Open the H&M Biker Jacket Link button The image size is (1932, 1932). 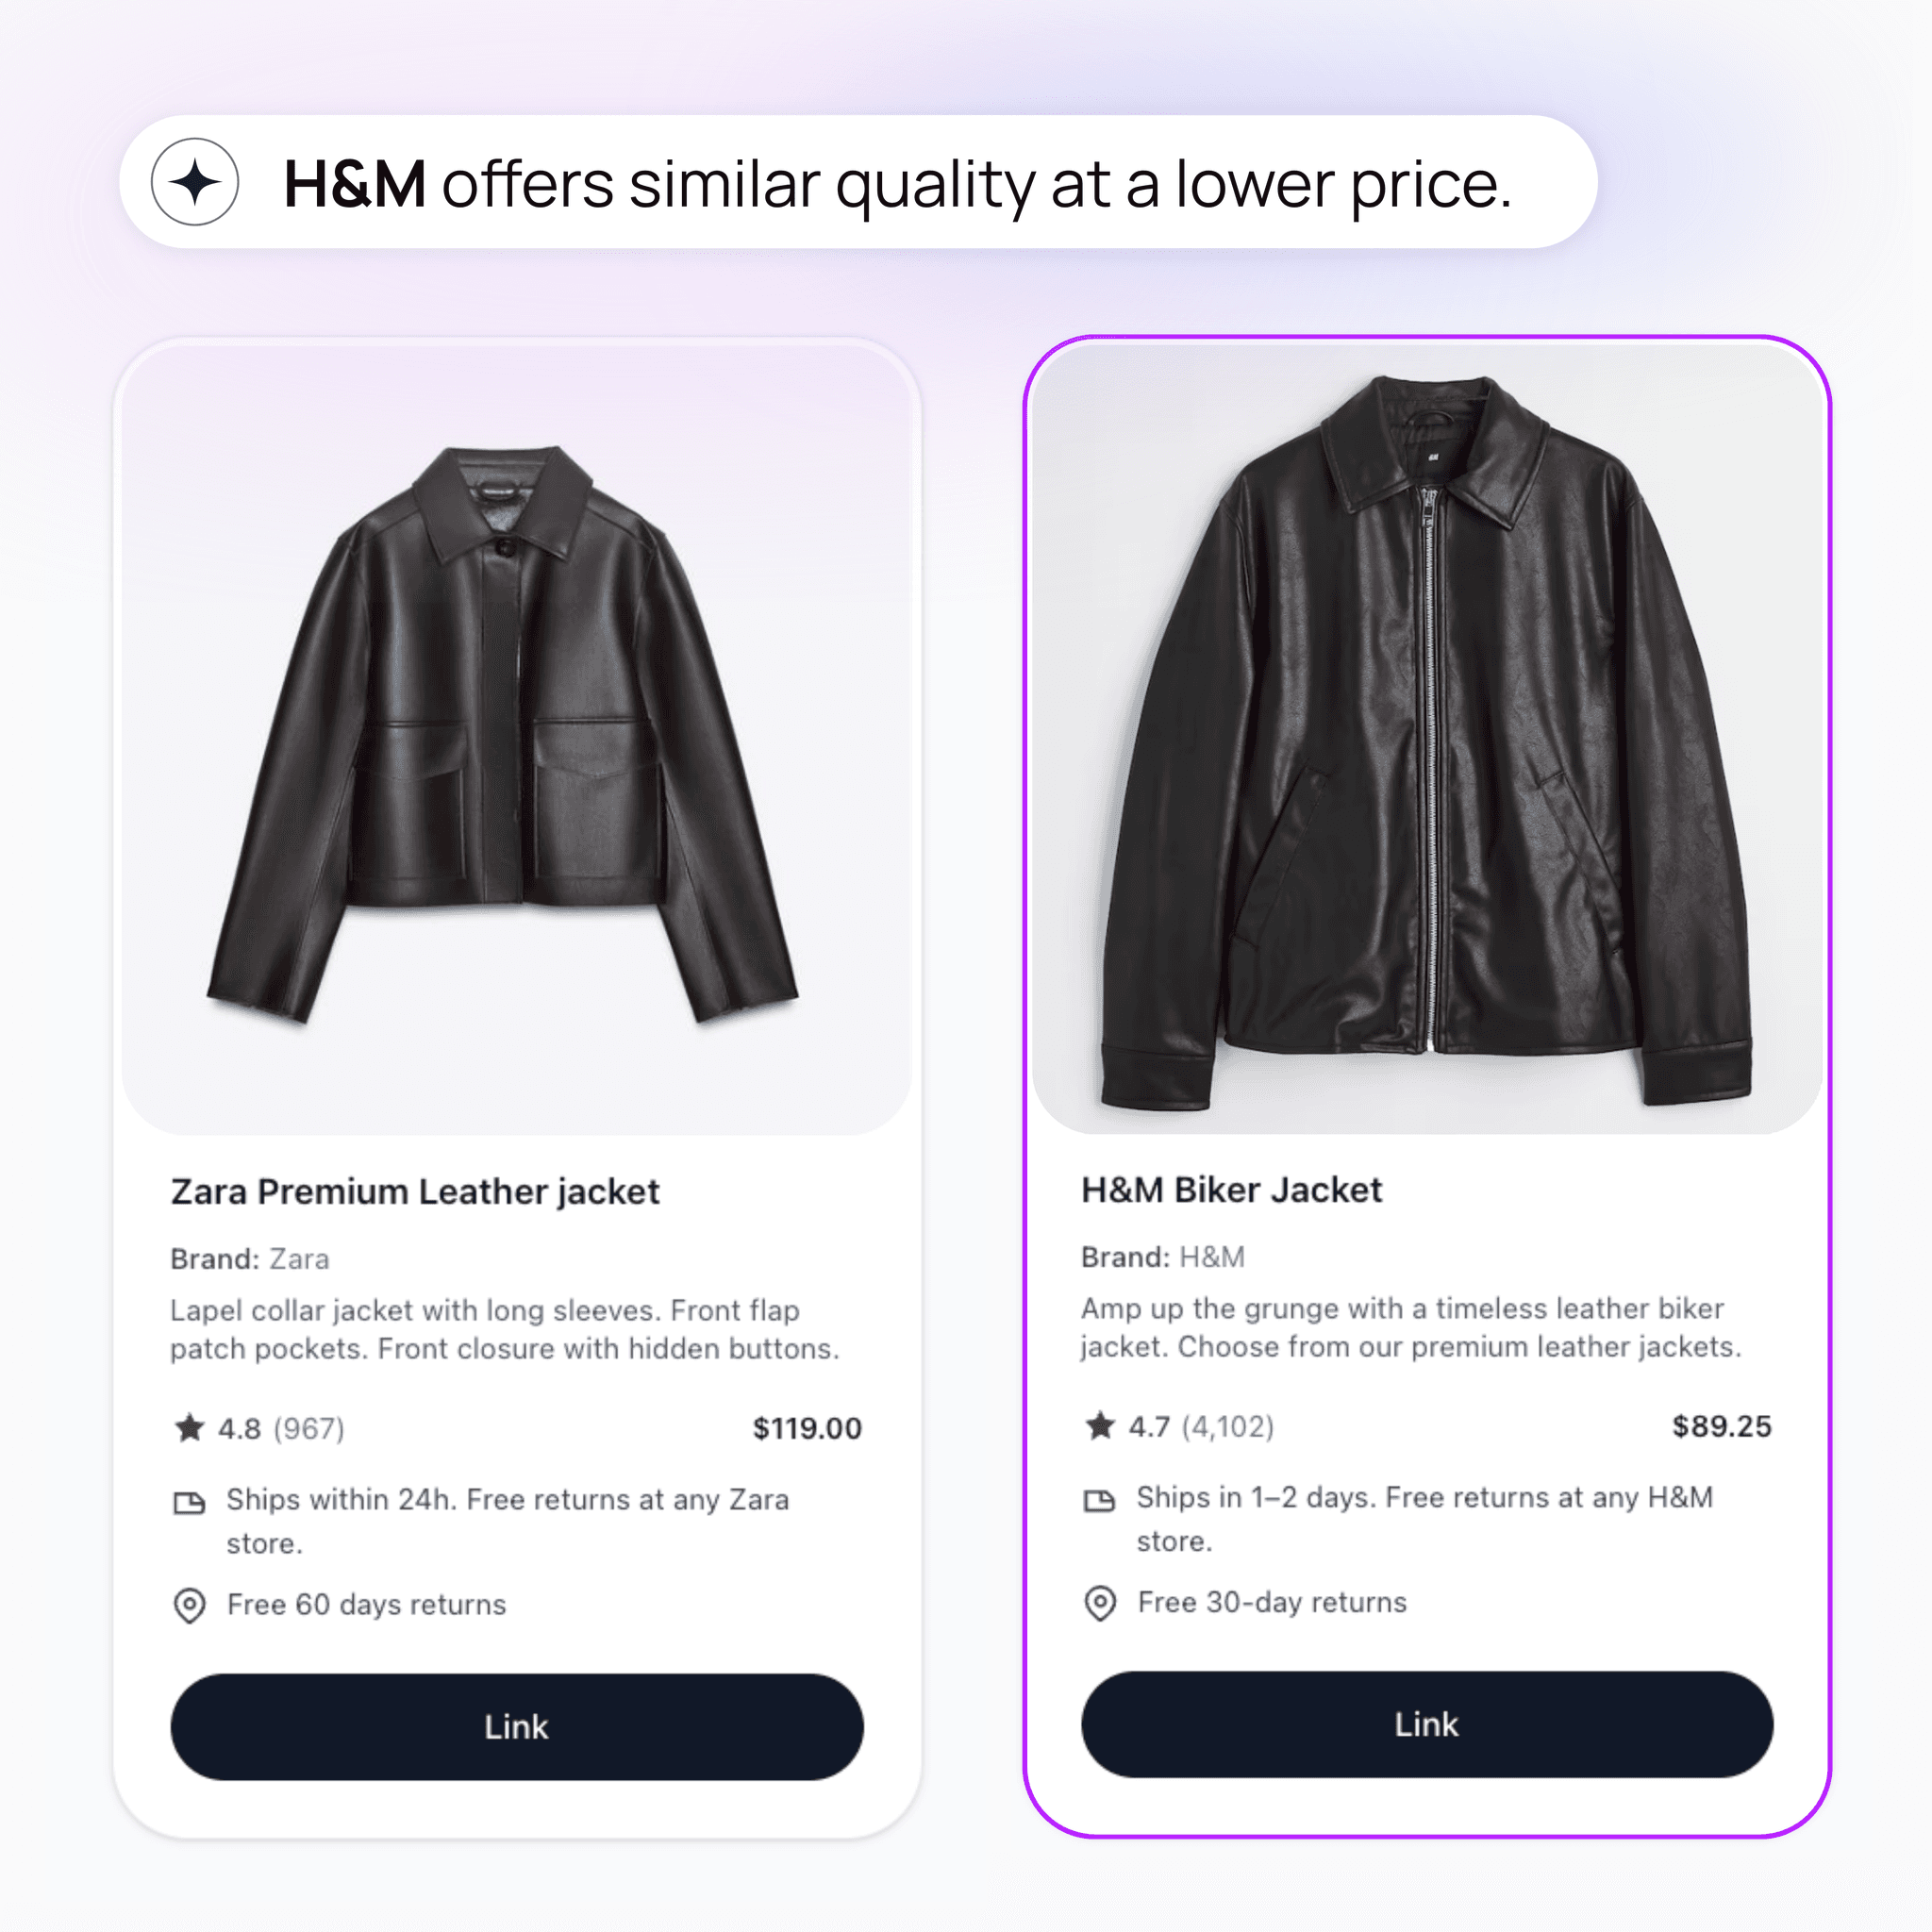(1427, 1725)
